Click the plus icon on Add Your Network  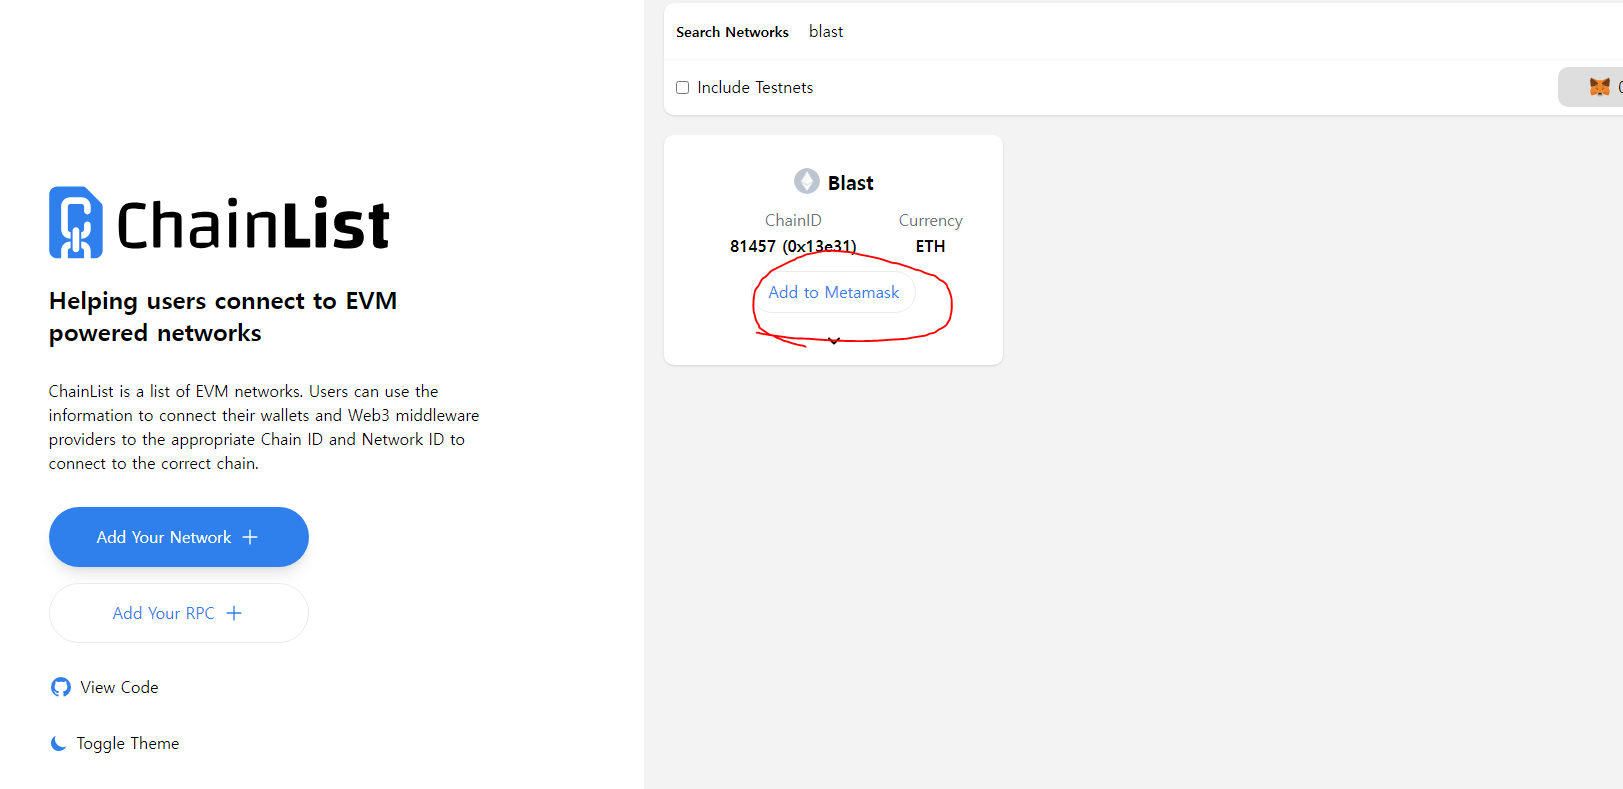pyautogui.click(x=250, y=537)
